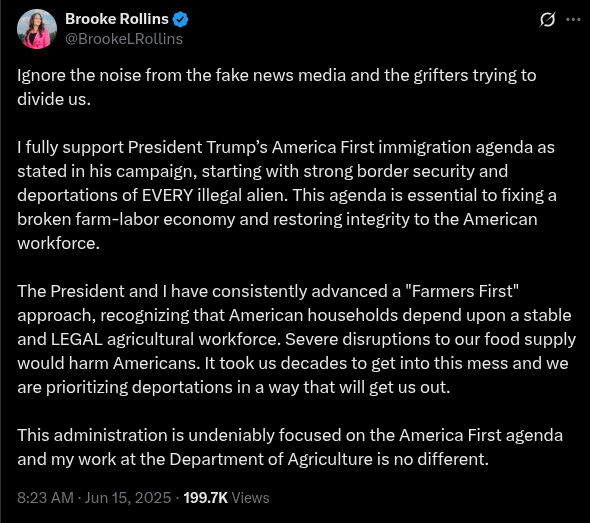Click the capitalized word LEGAL in the post
The width and height of the screenshot is (590, 523).
pos(77,339)
